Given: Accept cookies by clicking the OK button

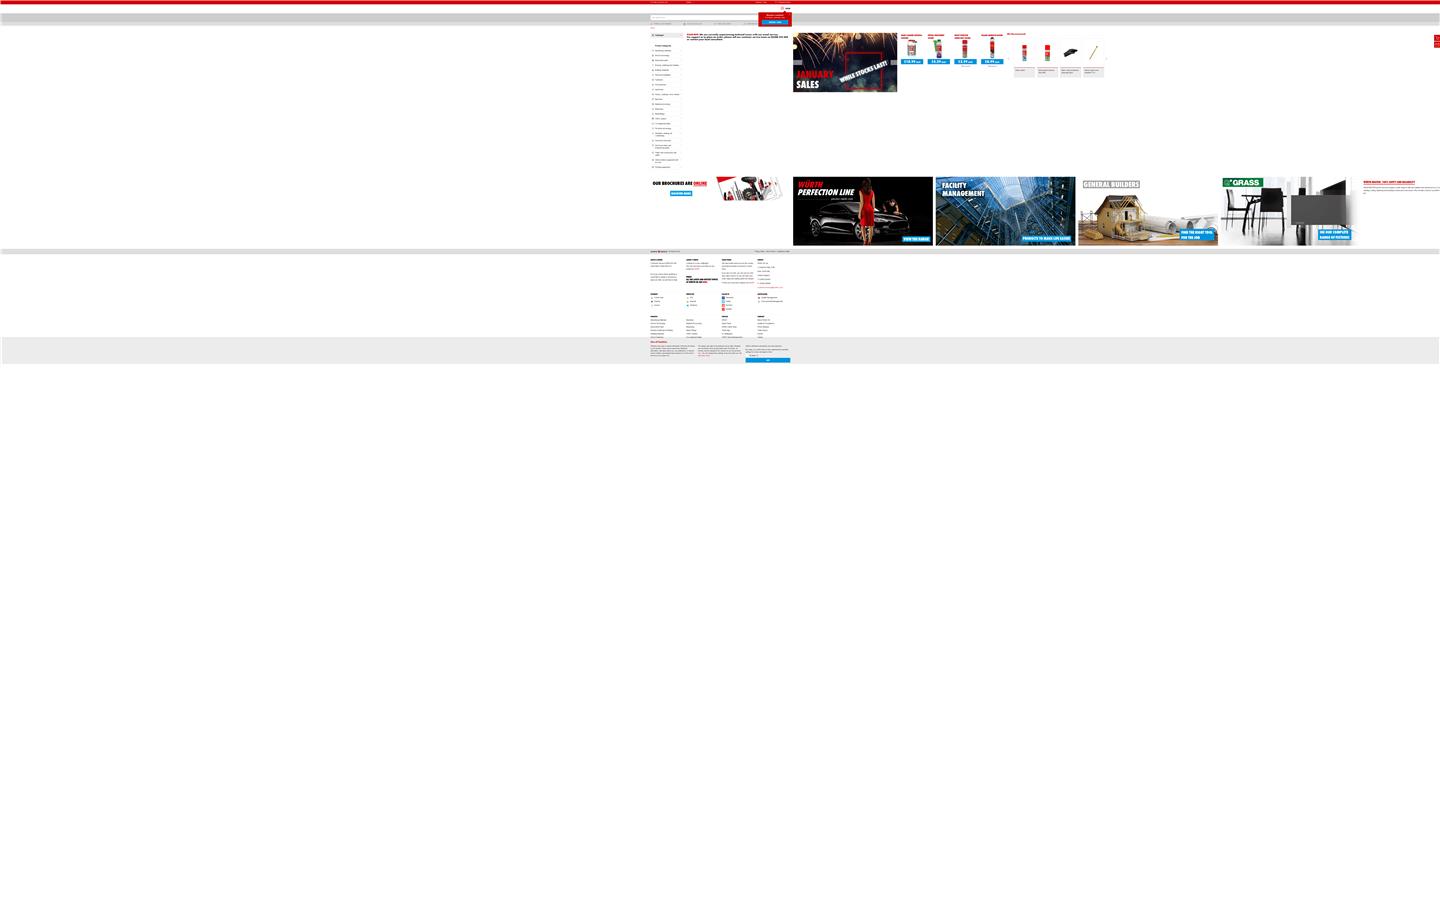Looking at the screenshot, I should click(767, 360).
